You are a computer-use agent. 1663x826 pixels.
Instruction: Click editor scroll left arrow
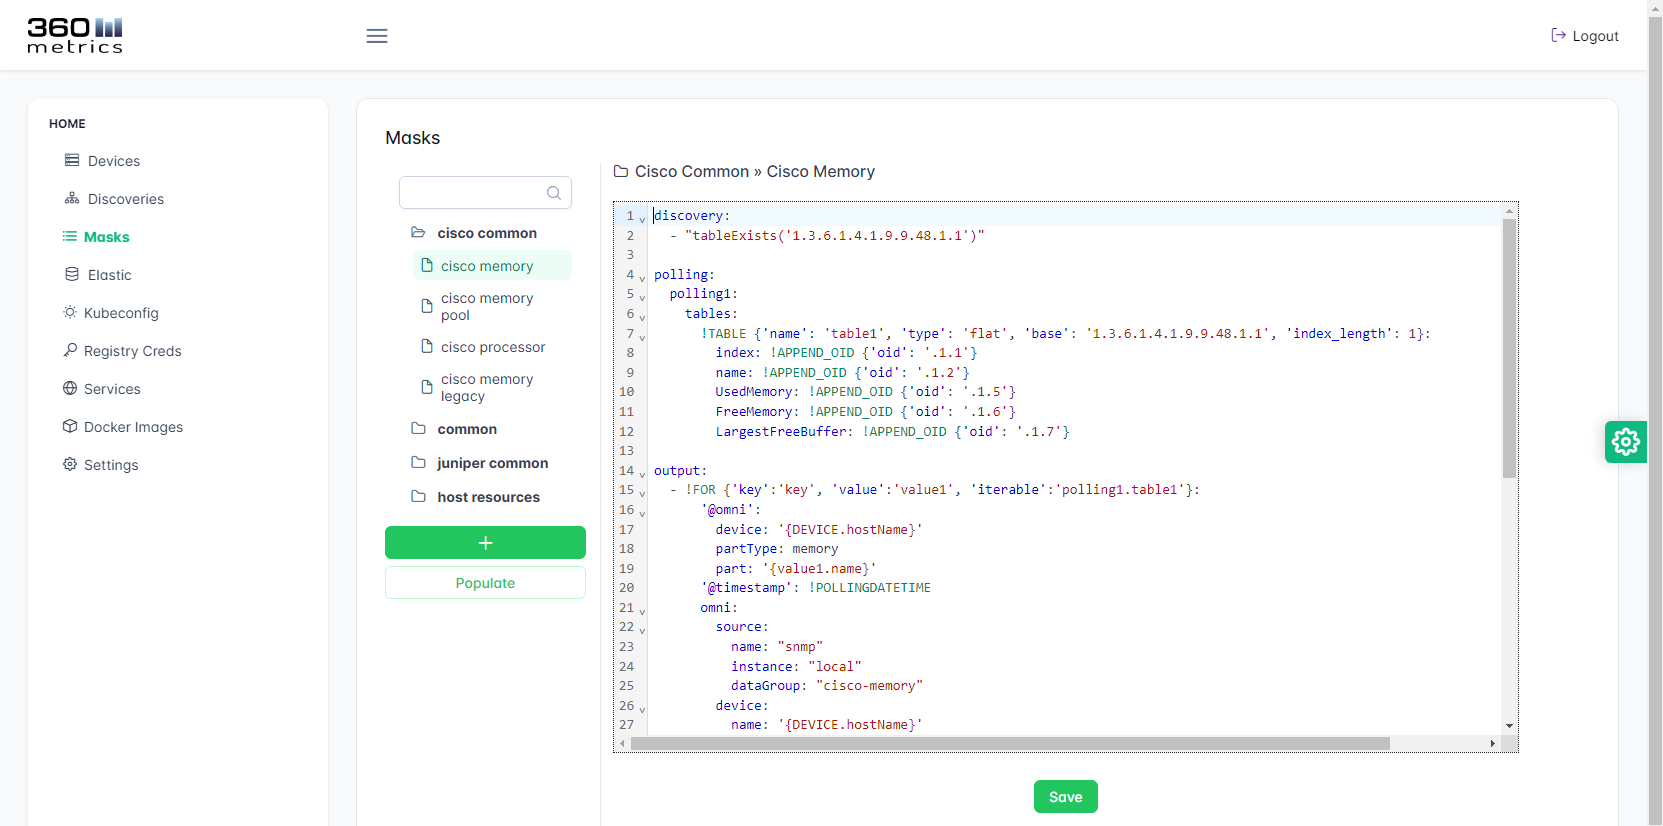(x=622, y=743)
